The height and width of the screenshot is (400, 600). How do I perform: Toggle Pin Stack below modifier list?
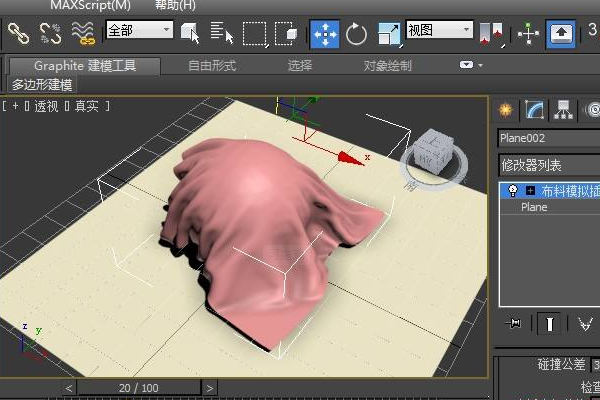click(515, 323)
